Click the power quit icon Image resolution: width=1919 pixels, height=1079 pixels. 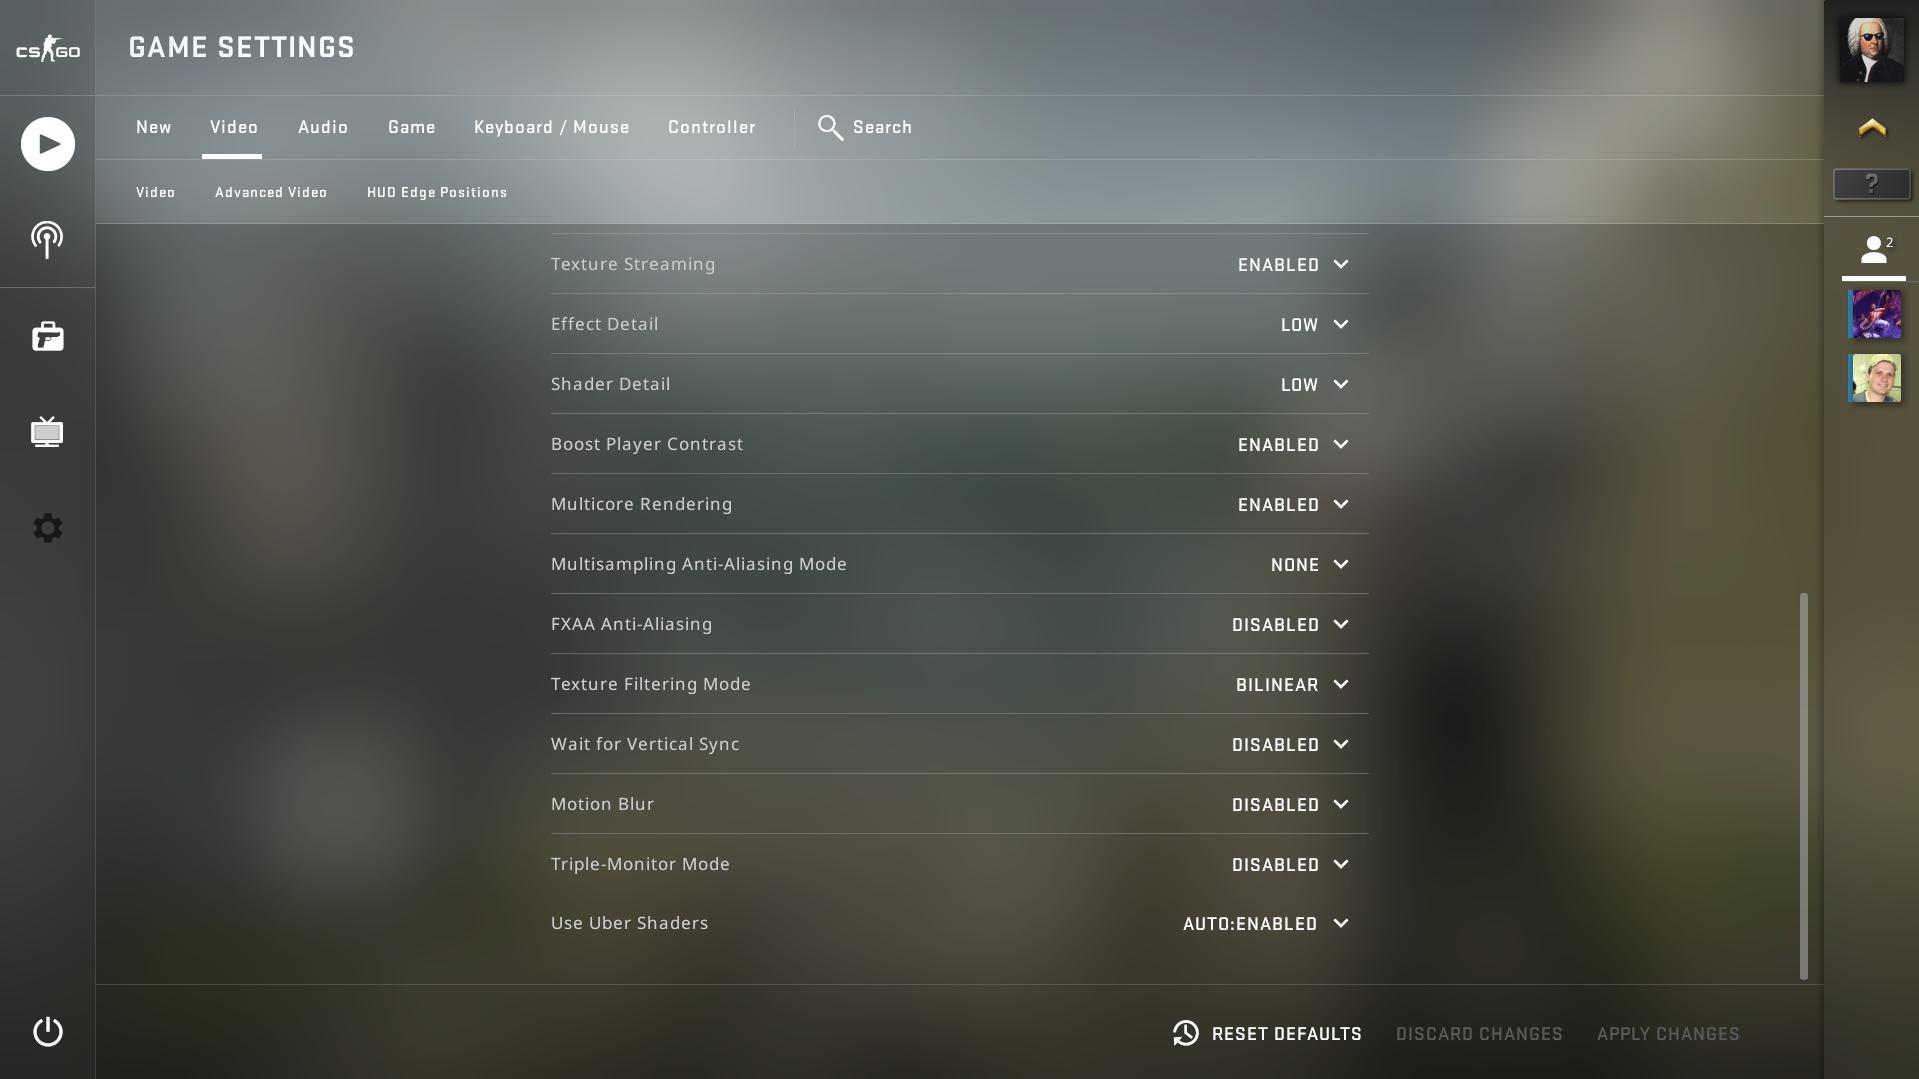pyautogui.click(x=47, y=1032)
